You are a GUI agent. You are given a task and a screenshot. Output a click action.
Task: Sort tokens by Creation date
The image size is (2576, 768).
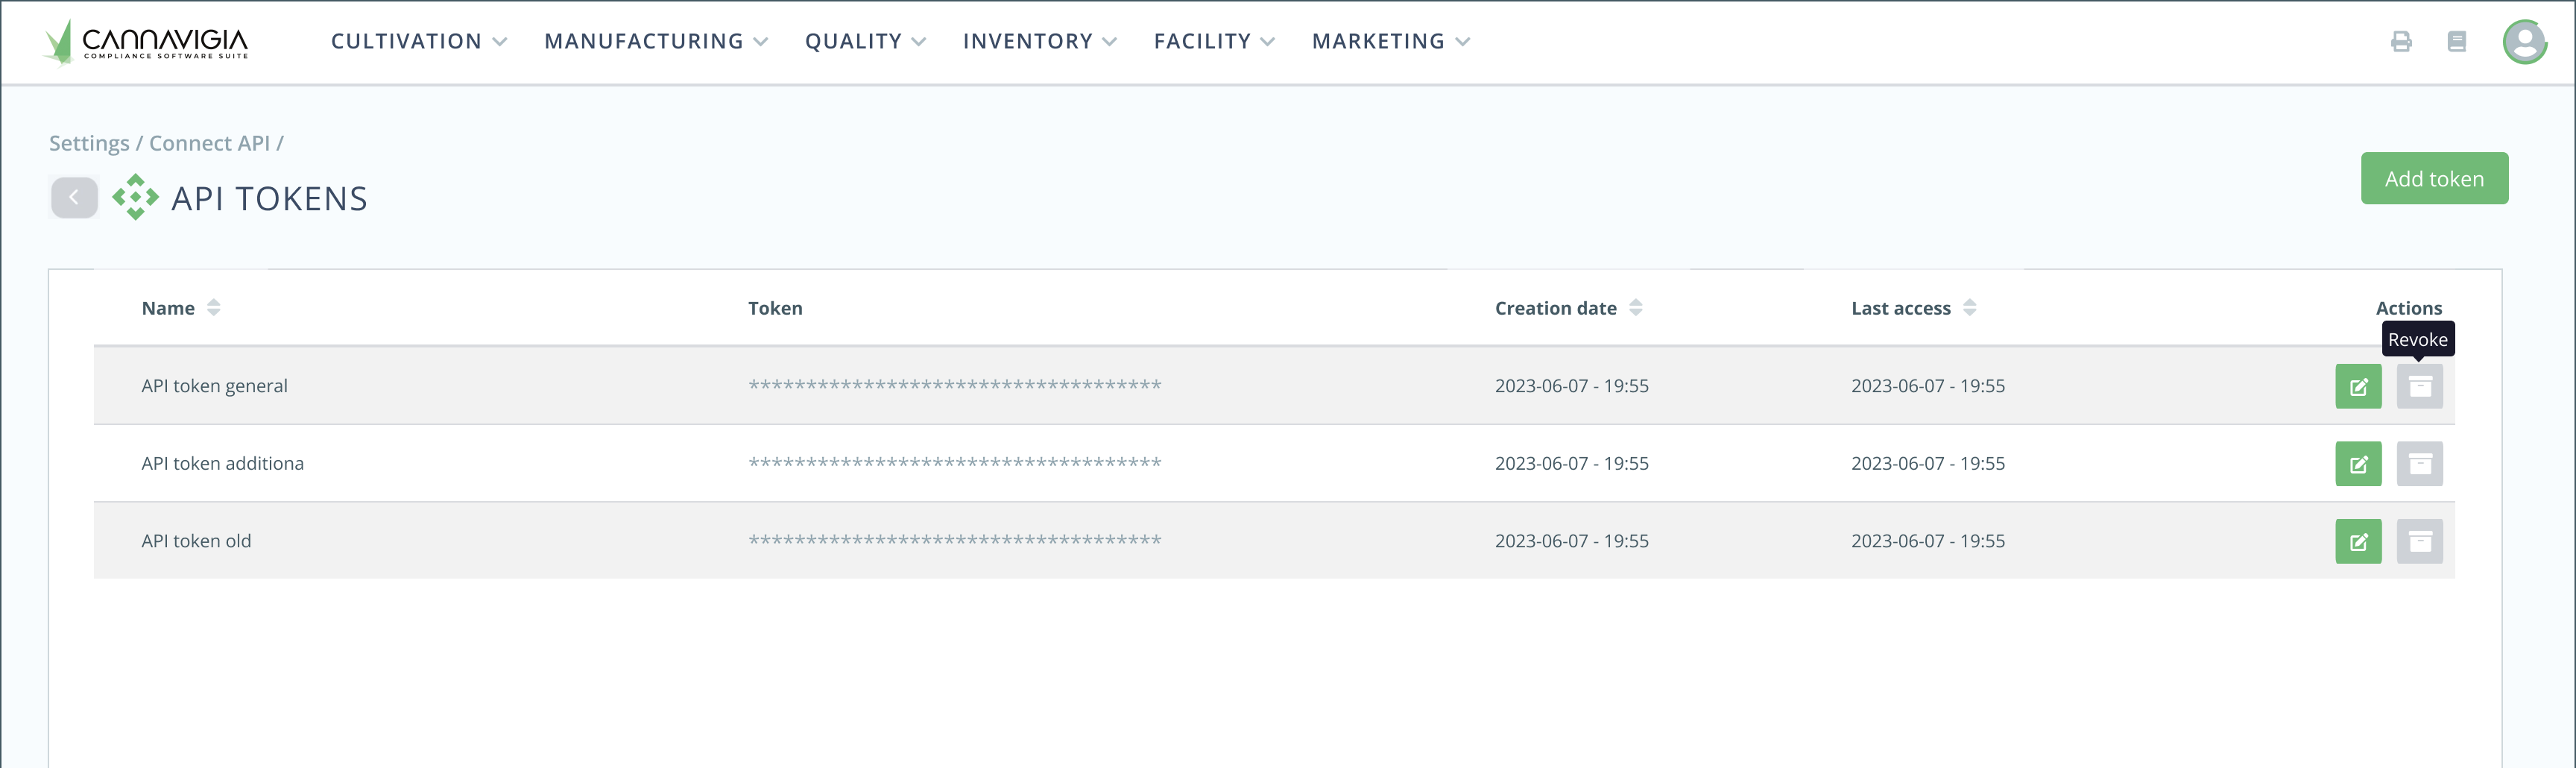pyautogui.click(x=1635, y=308)
